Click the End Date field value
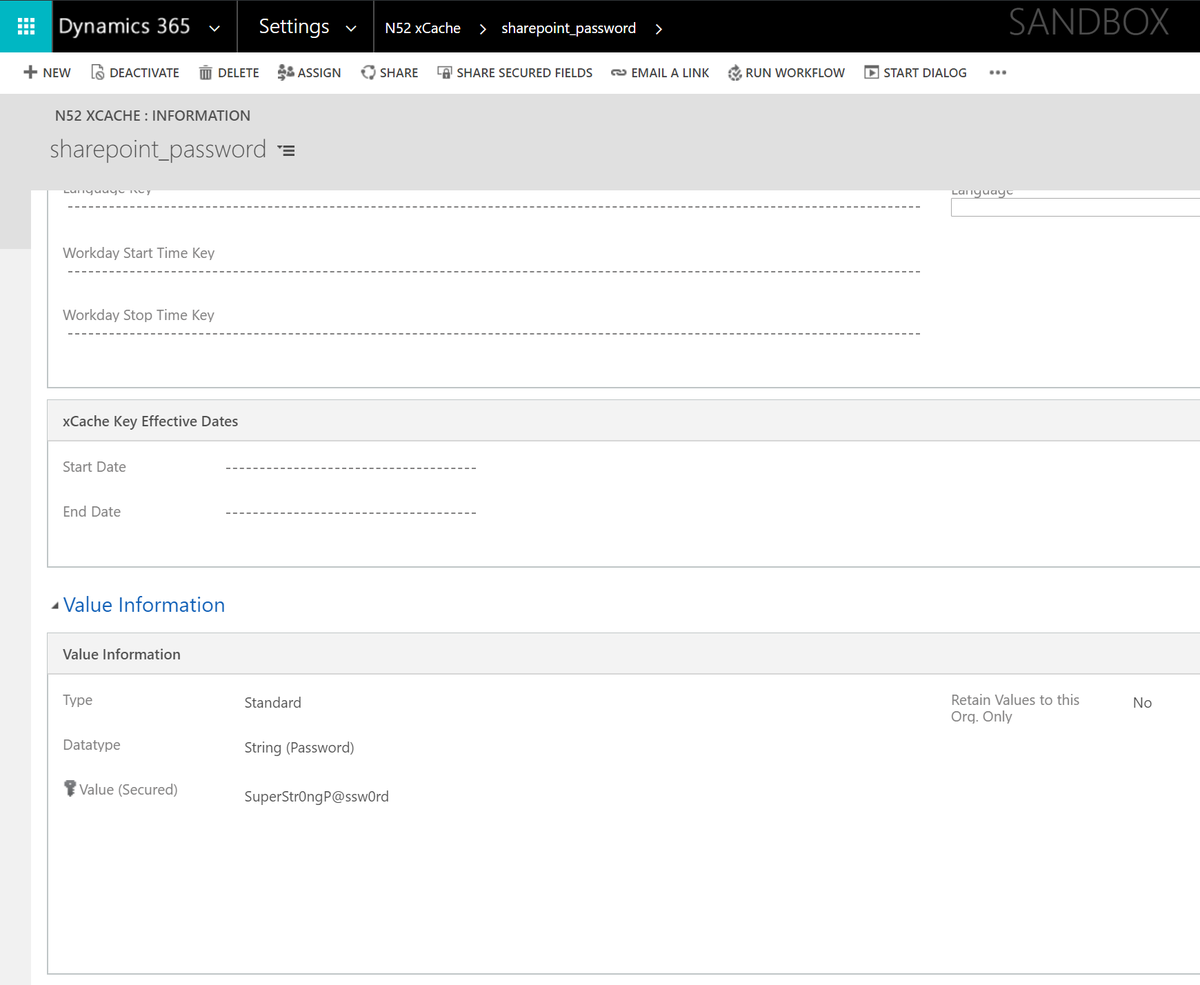This screenshot has height=985, width=1200. coord(351,513)
